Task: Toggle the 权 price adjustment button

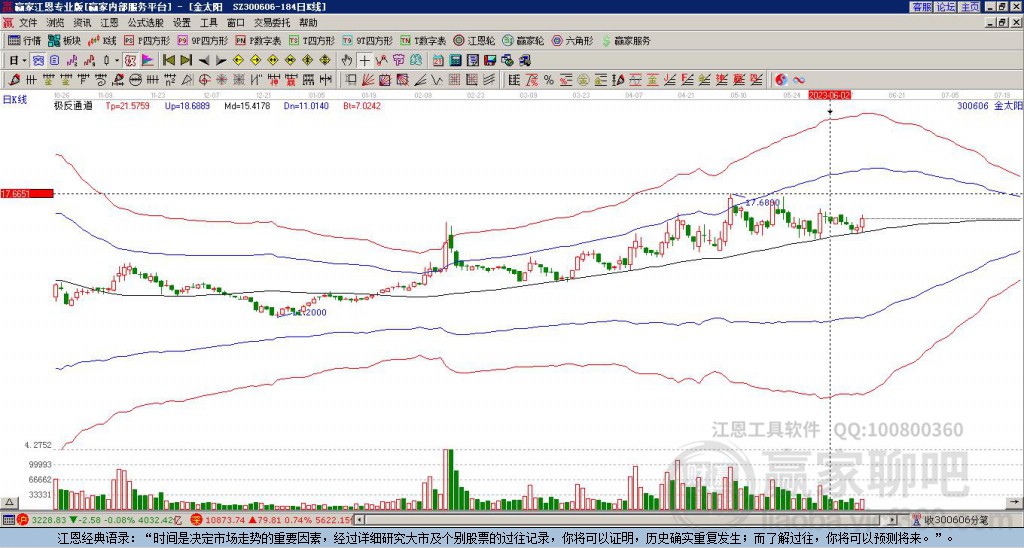Action: pos(130,61)
